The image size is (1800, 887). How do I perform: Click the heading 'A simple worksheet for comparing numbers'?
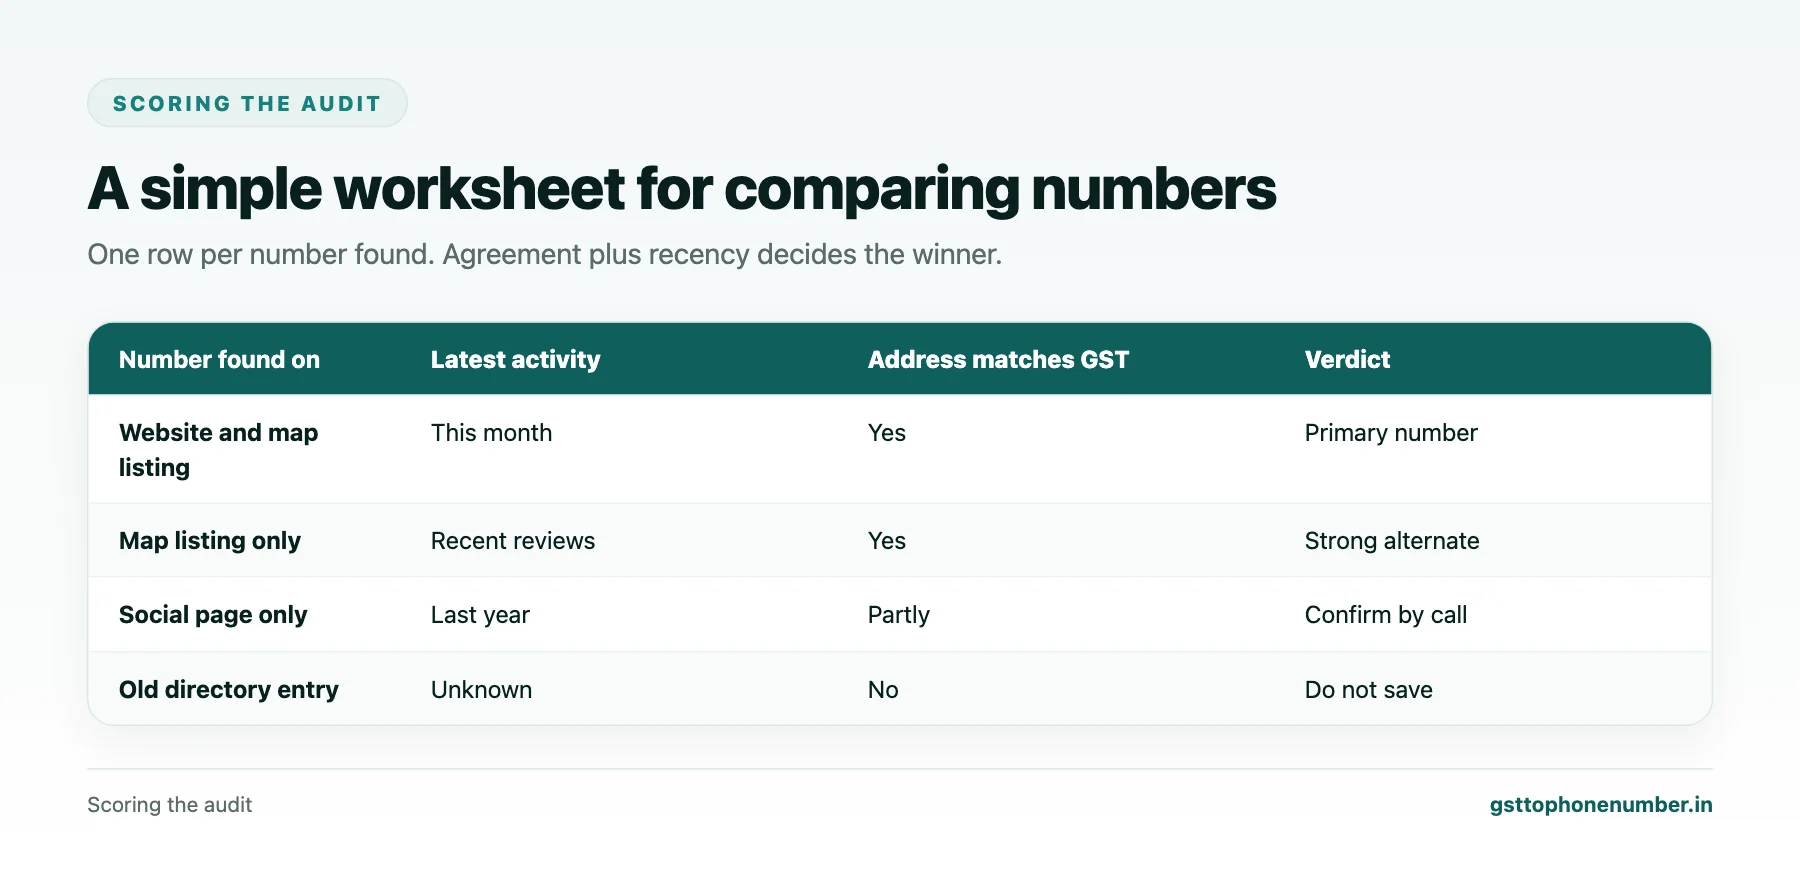pos(682,189)
